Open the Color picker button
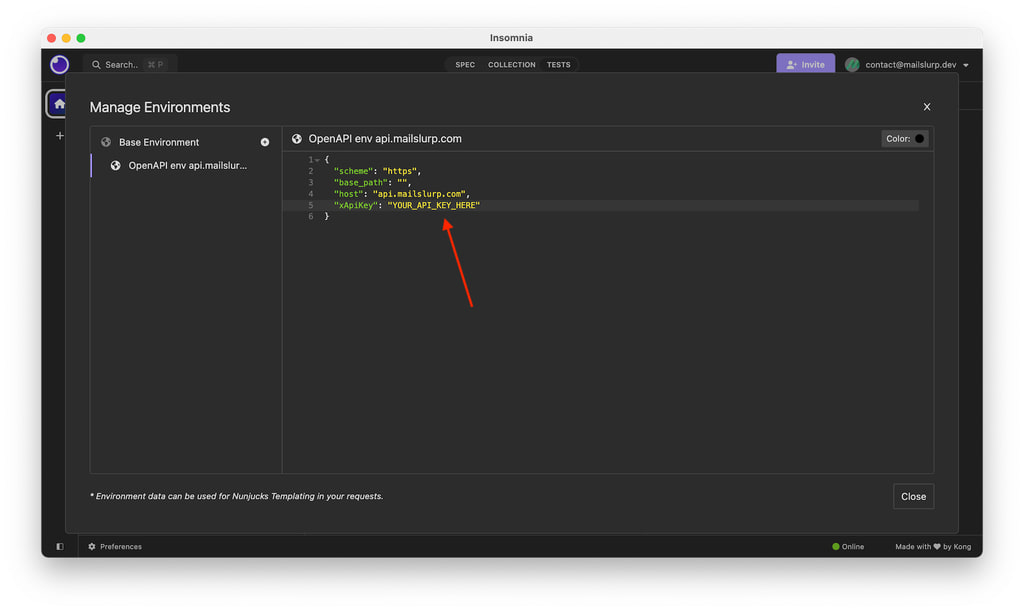The width and height of the screenshot is (1024, 612). 904,138
